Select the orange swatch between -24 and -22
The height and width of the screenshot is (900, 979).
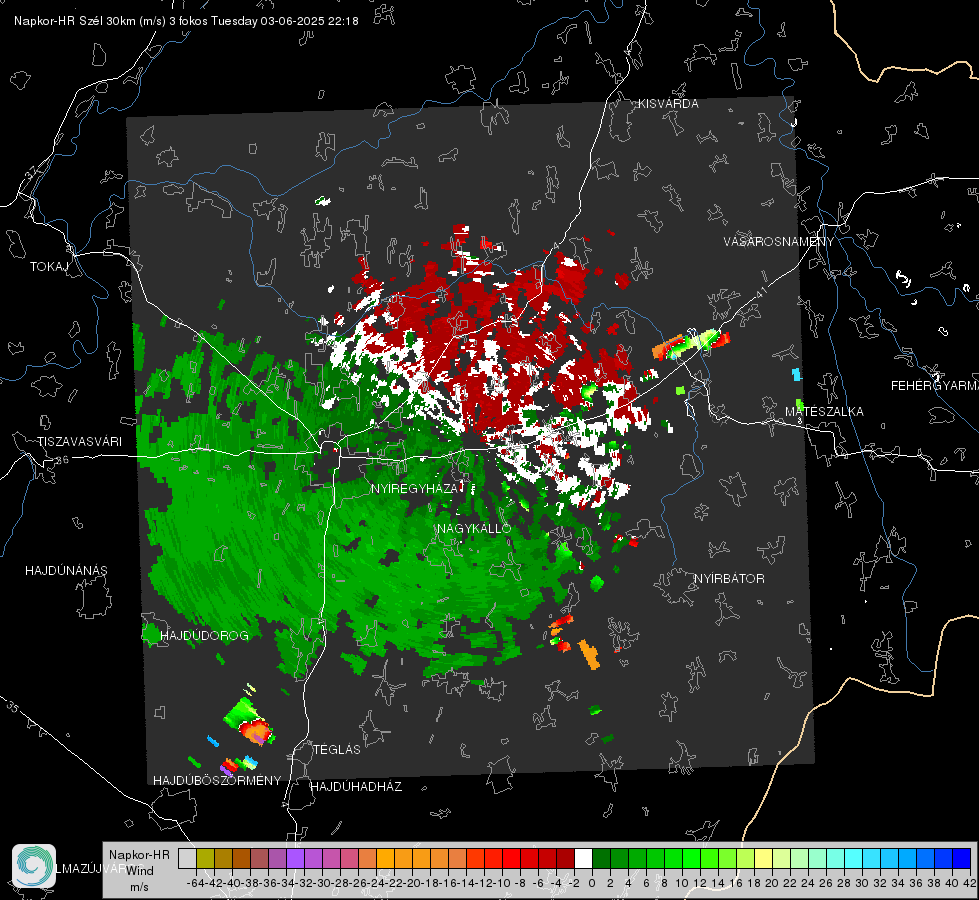(385, 858)
